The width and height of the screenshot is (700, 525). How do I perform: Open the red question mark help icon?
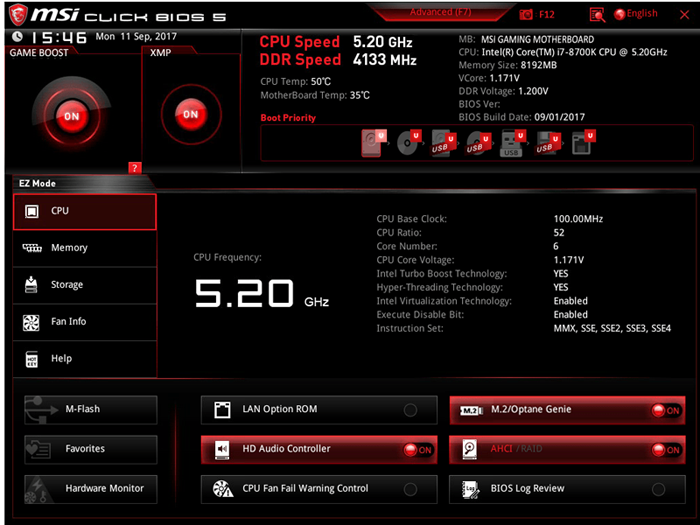(x=134, y=168)
